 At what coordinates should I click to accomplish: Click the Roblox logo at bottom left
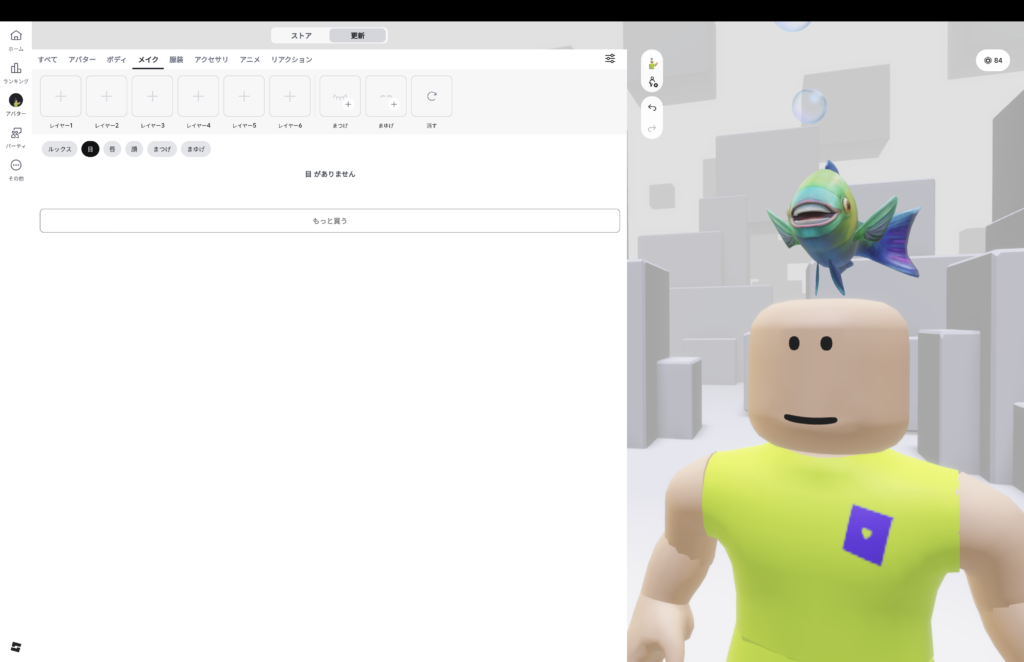coord(16,646)
